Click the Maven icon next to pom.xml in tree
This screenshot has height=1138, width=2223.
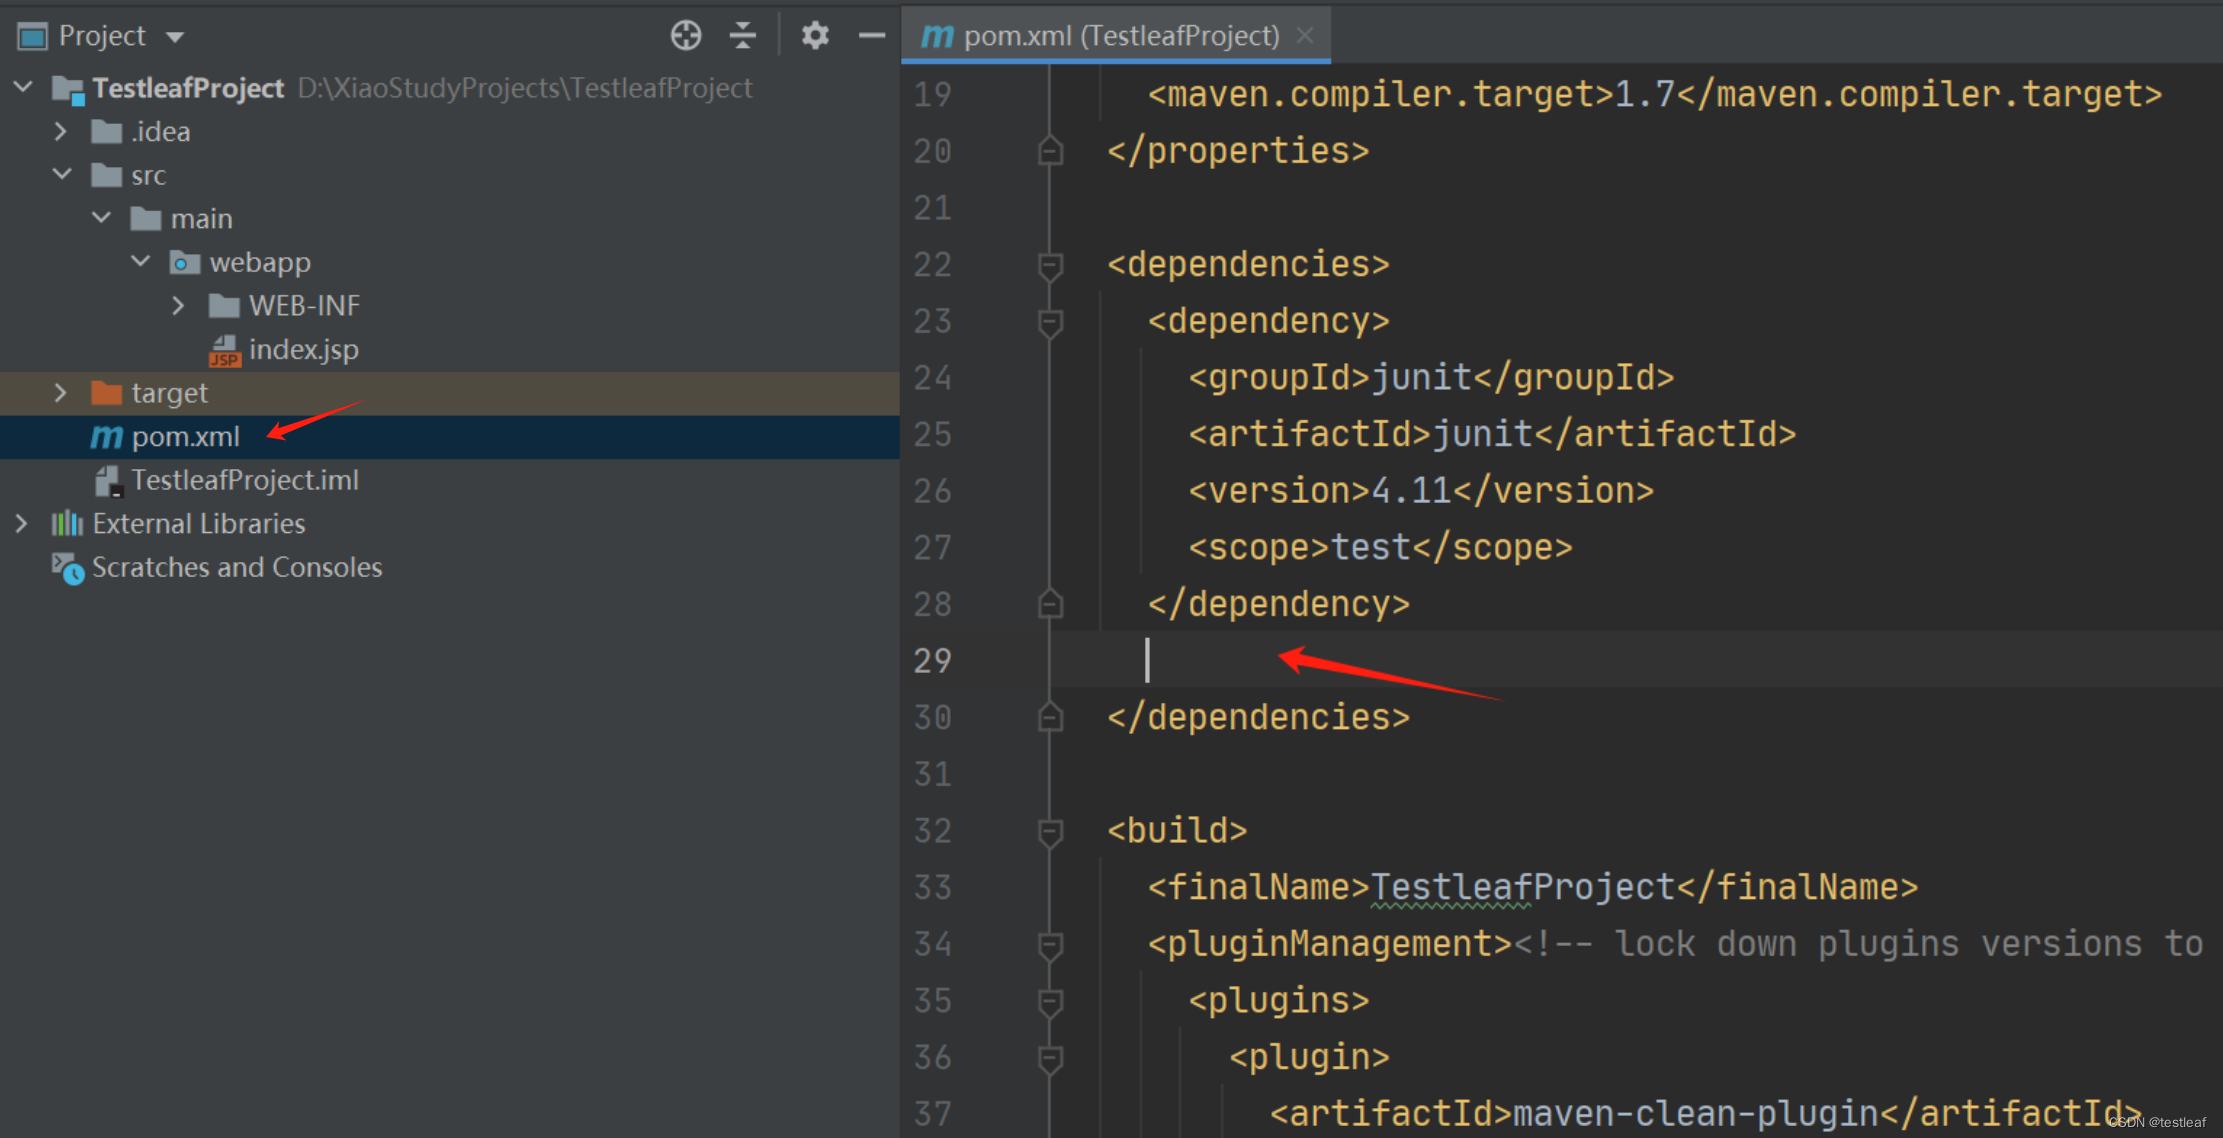106,437
